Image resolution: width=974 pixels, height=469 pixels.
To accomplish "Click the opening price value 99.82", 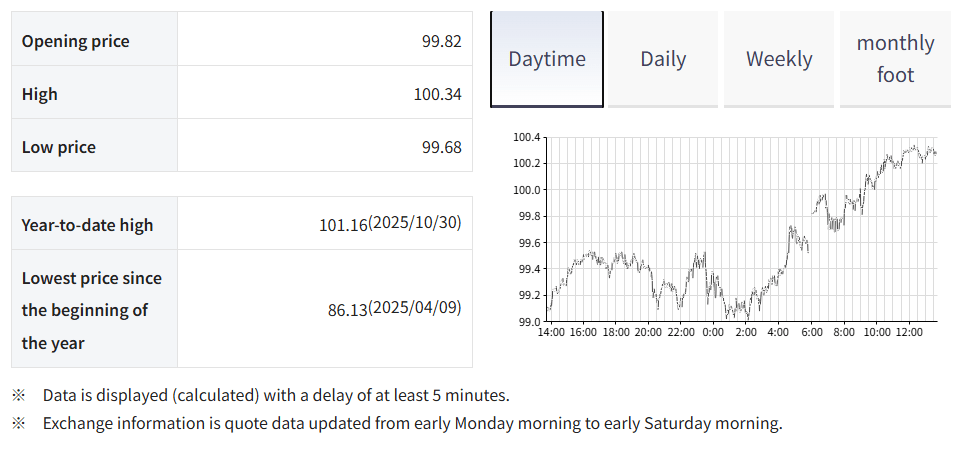I will click(441, 41).
